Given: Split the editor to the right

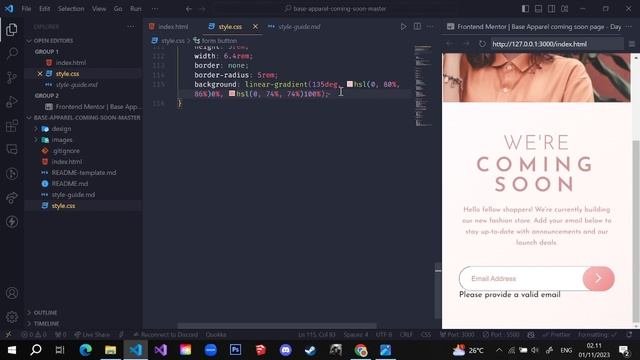Looking at the screenshot, I should coord(417,27).
